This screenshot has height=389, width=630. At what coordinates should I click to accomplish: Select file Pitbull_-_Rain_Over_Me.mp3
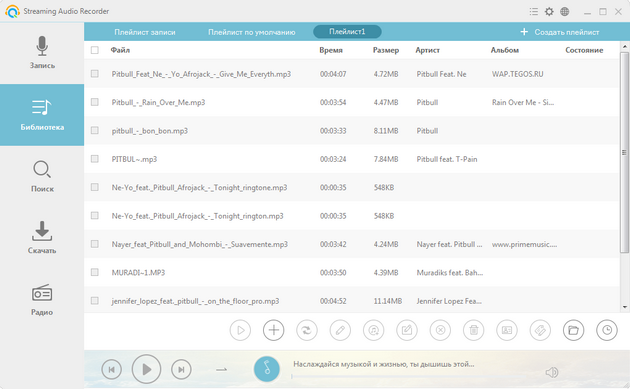pos(158,102)
